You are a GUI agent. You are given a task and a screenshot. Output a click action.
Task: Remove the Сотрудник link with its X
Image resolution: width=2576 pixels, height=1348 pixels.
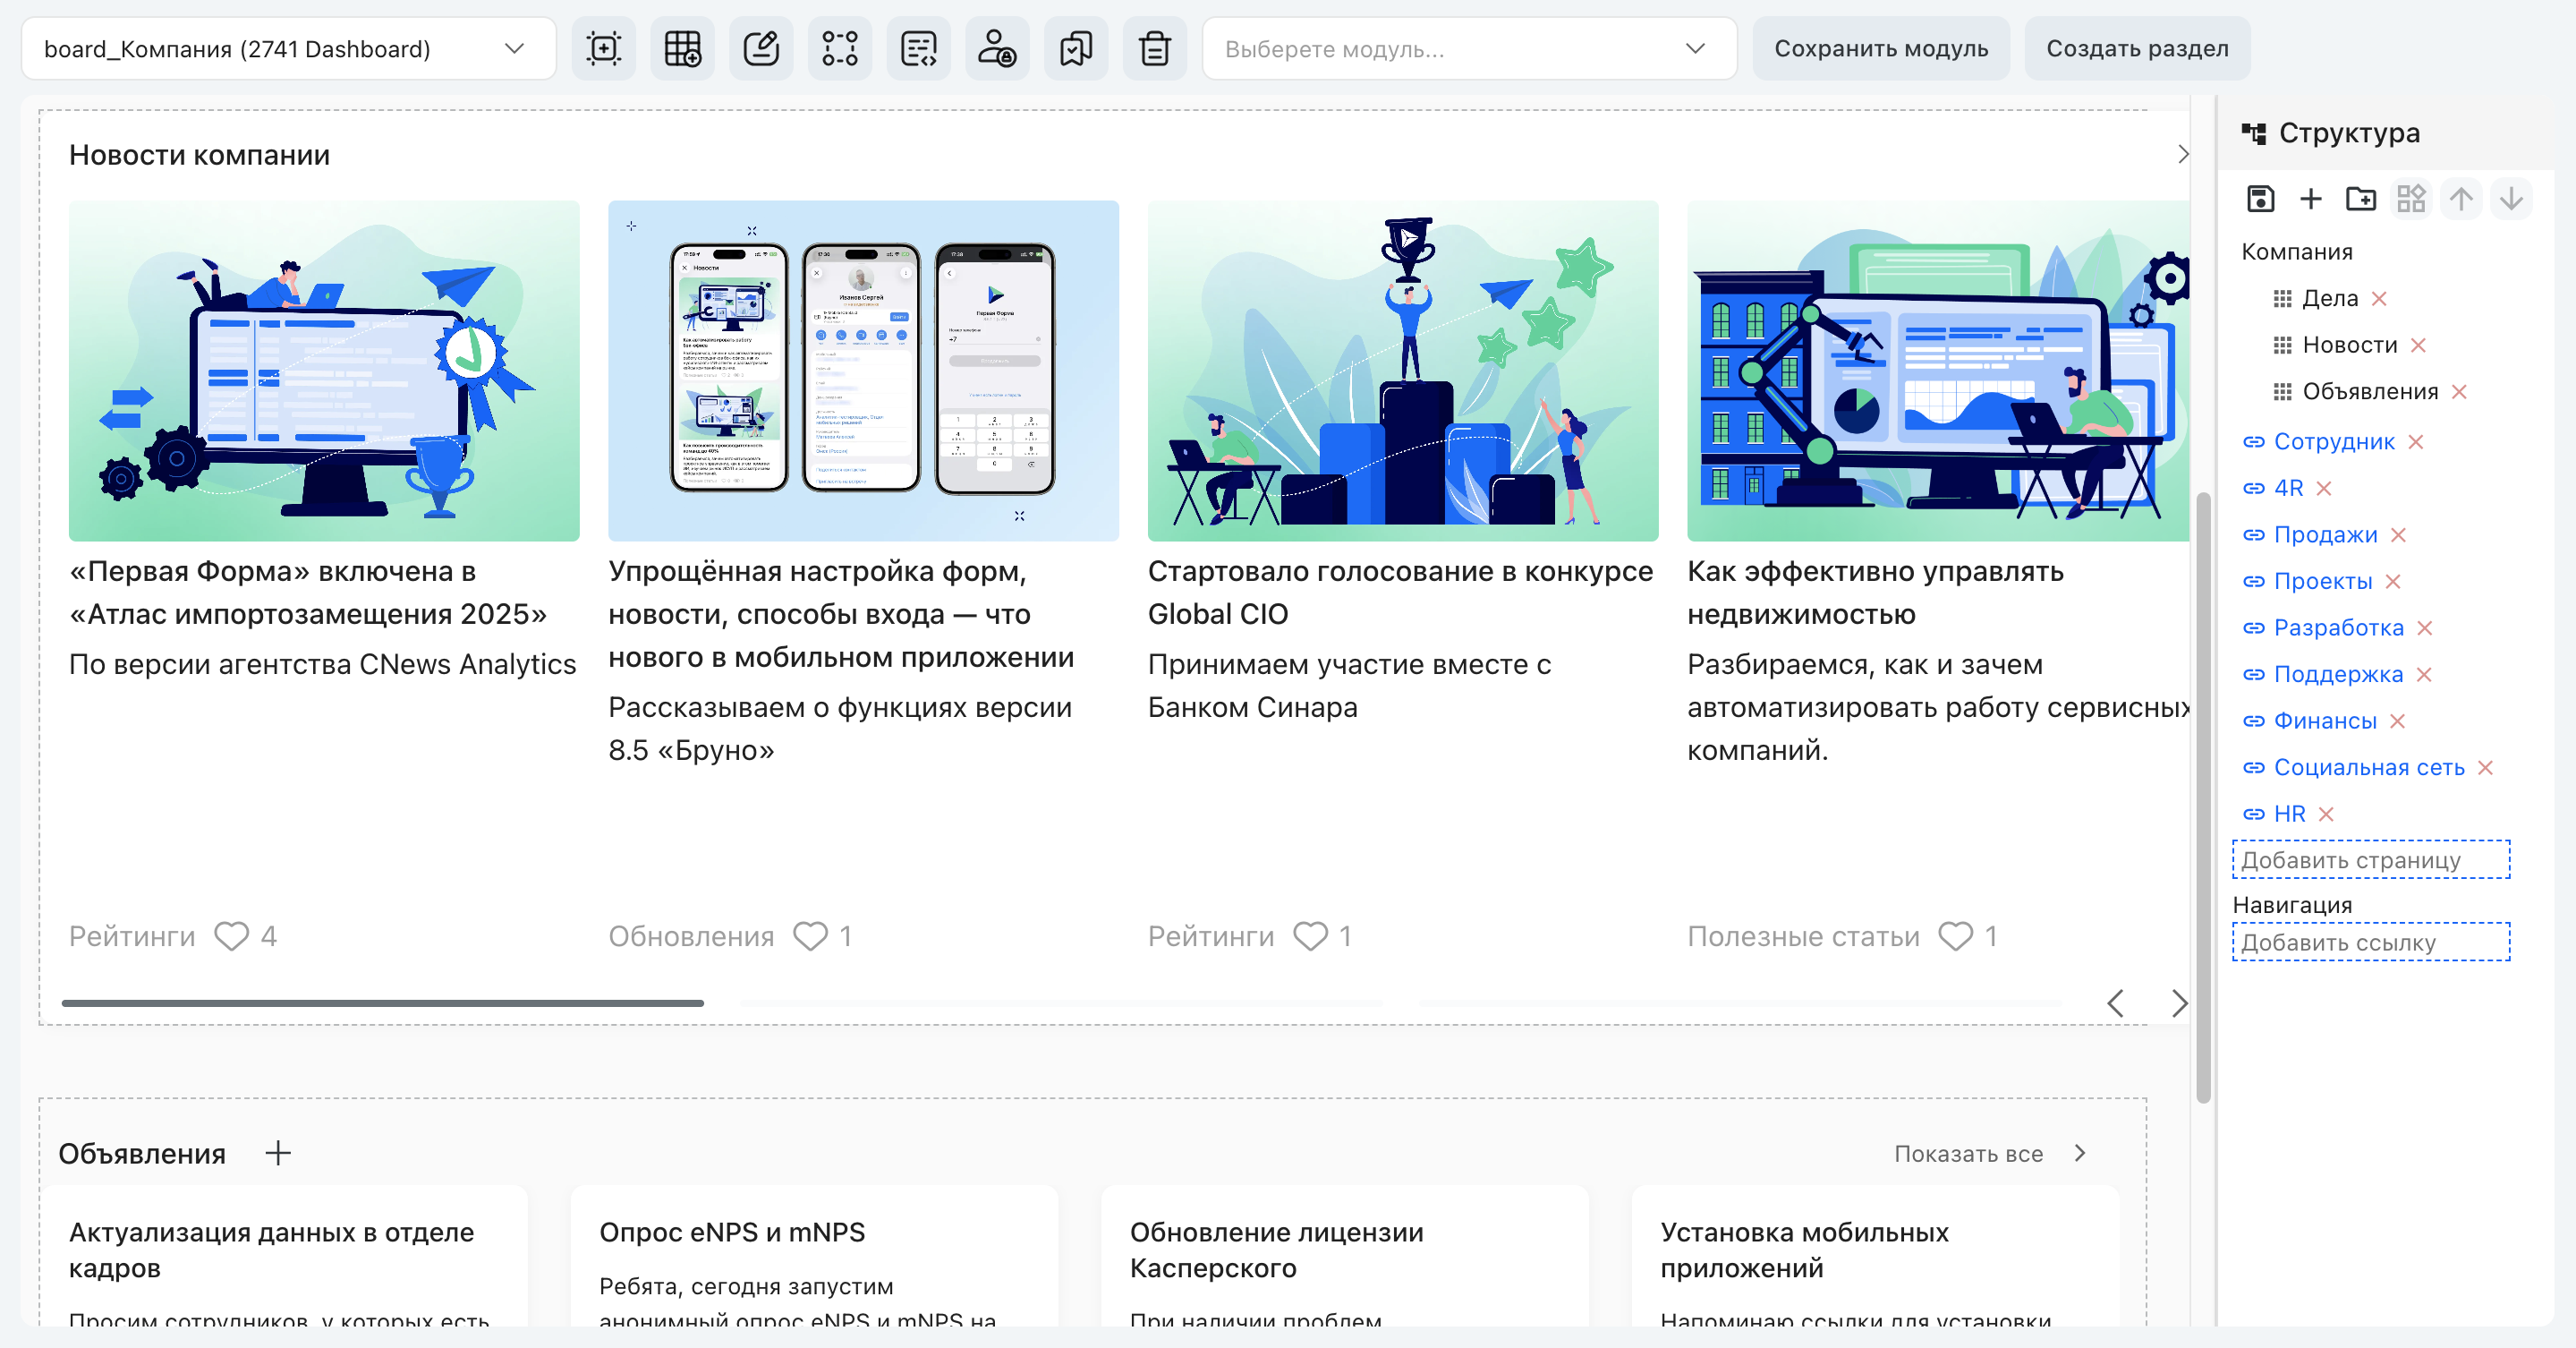(x=2416, y=442)
